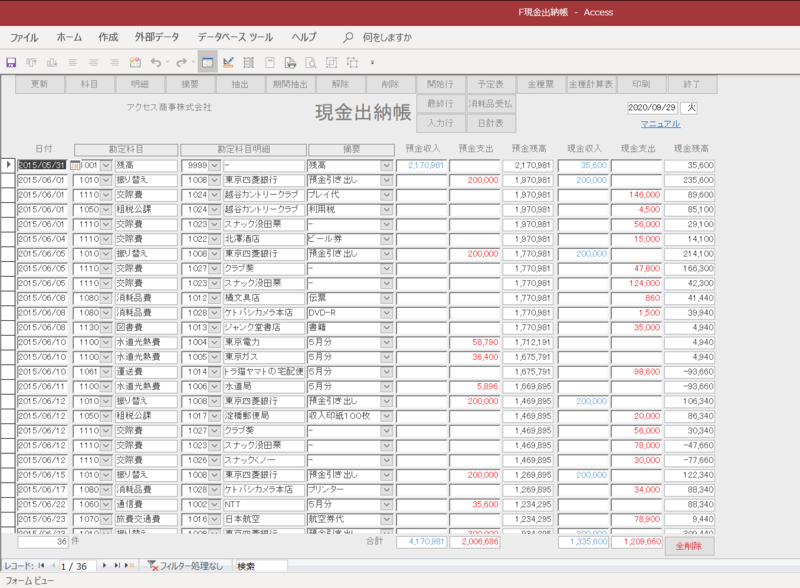Go to the next record arrow
The height and width of the screenshot is (588, 800).
pos(106,566)
